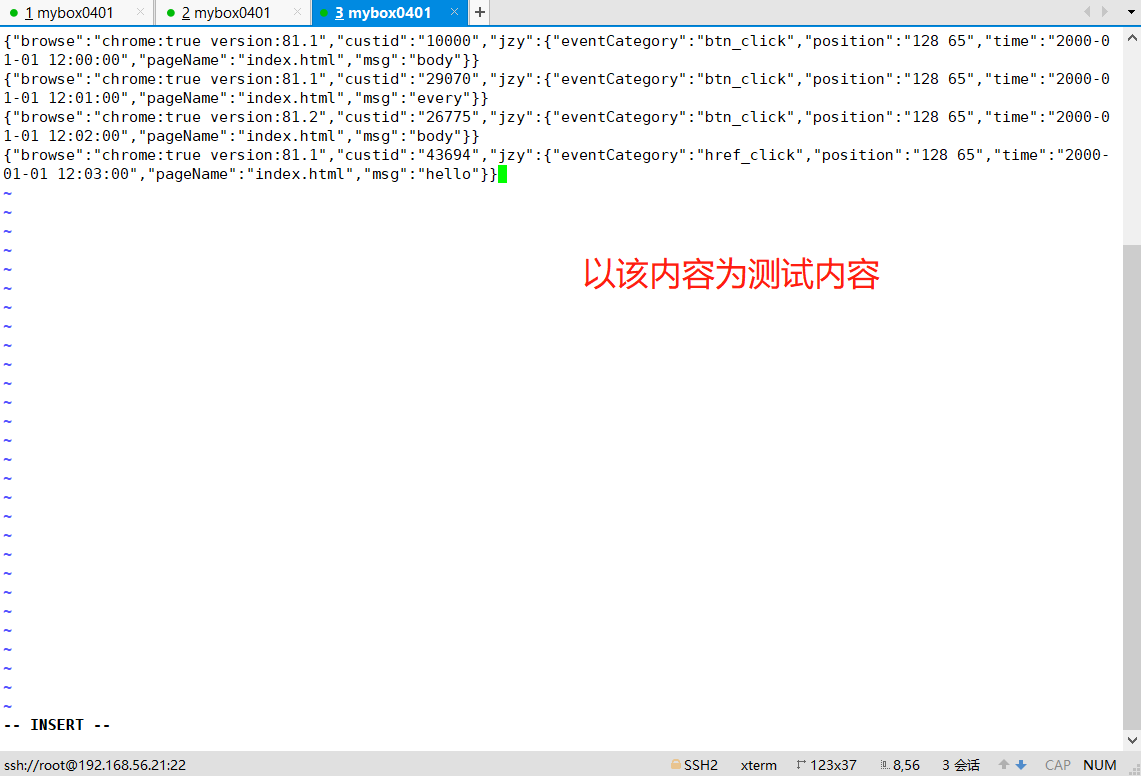This screenshot has width=1141, height=776.
Task: Click the ssh://root@192.168.56.21:22 address
Action: point(95,765)
